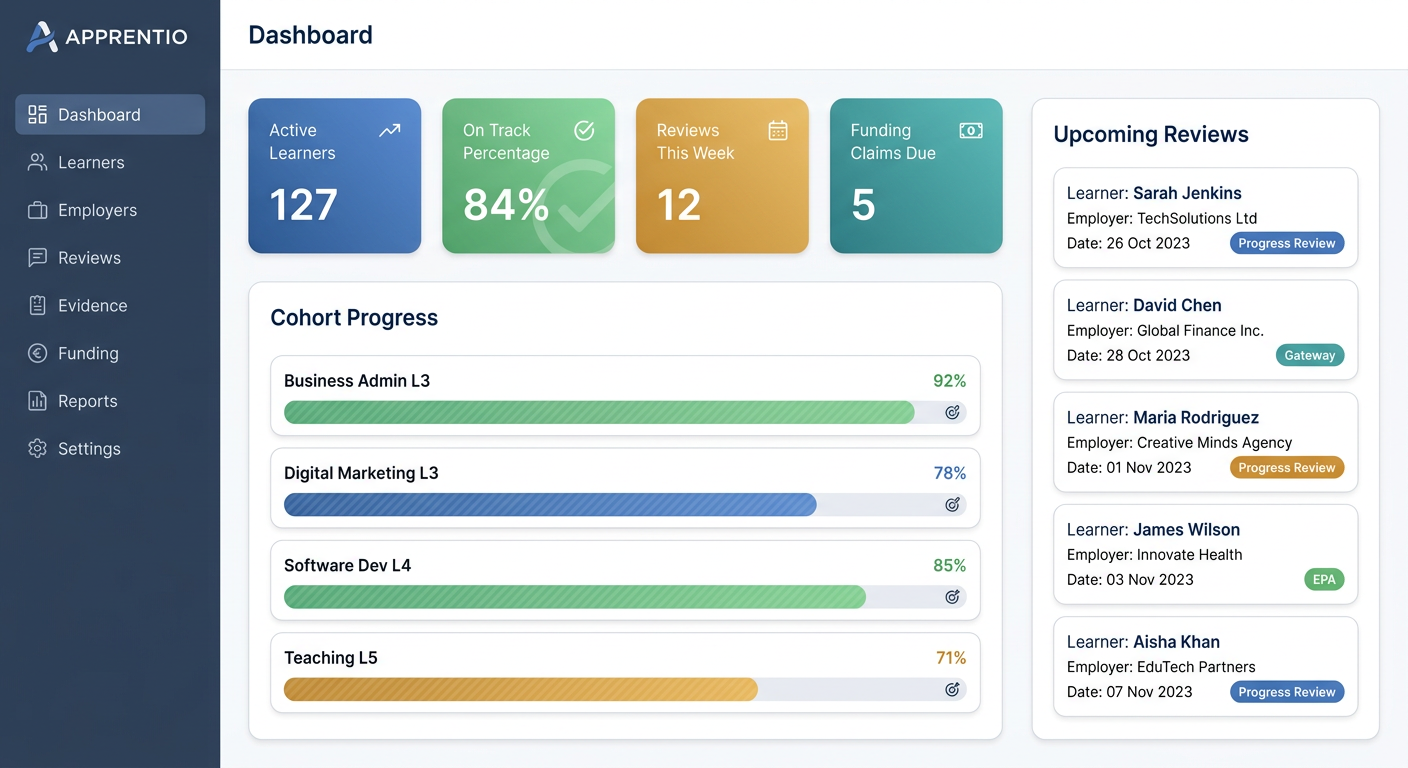Click target icon on Digital Marketing L3 bar
1408x768 pixels.
[x=952, y=504]
